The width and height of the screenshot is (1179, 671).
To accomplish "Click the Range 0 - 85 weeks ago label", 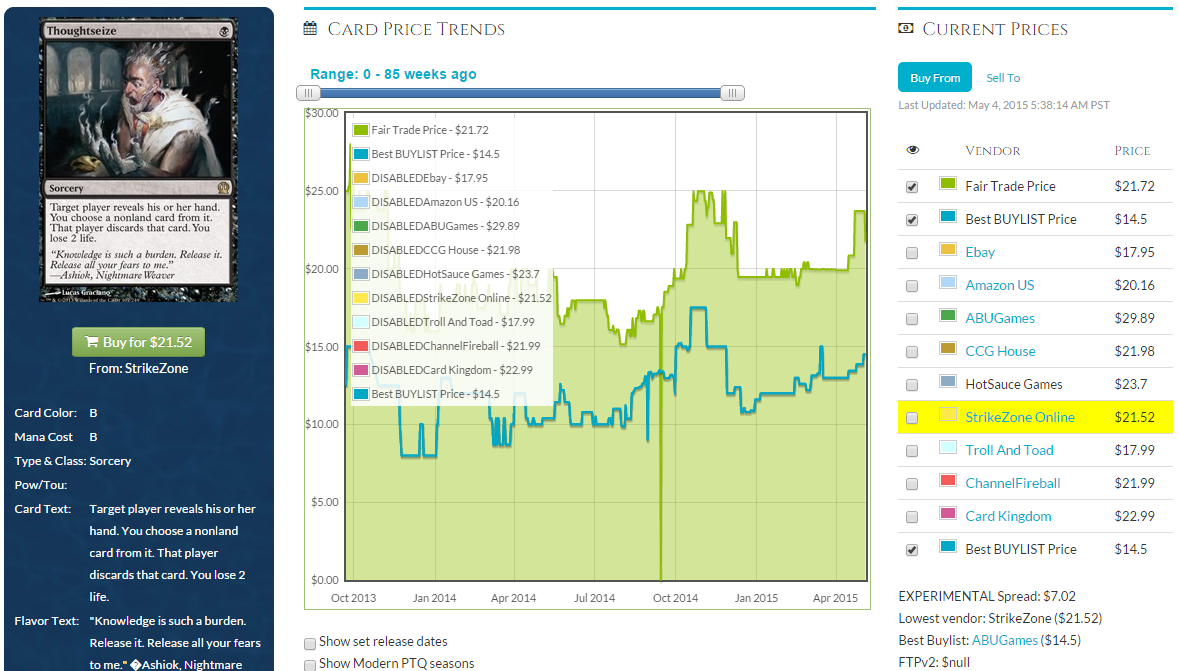I will [x=393, y=74].
